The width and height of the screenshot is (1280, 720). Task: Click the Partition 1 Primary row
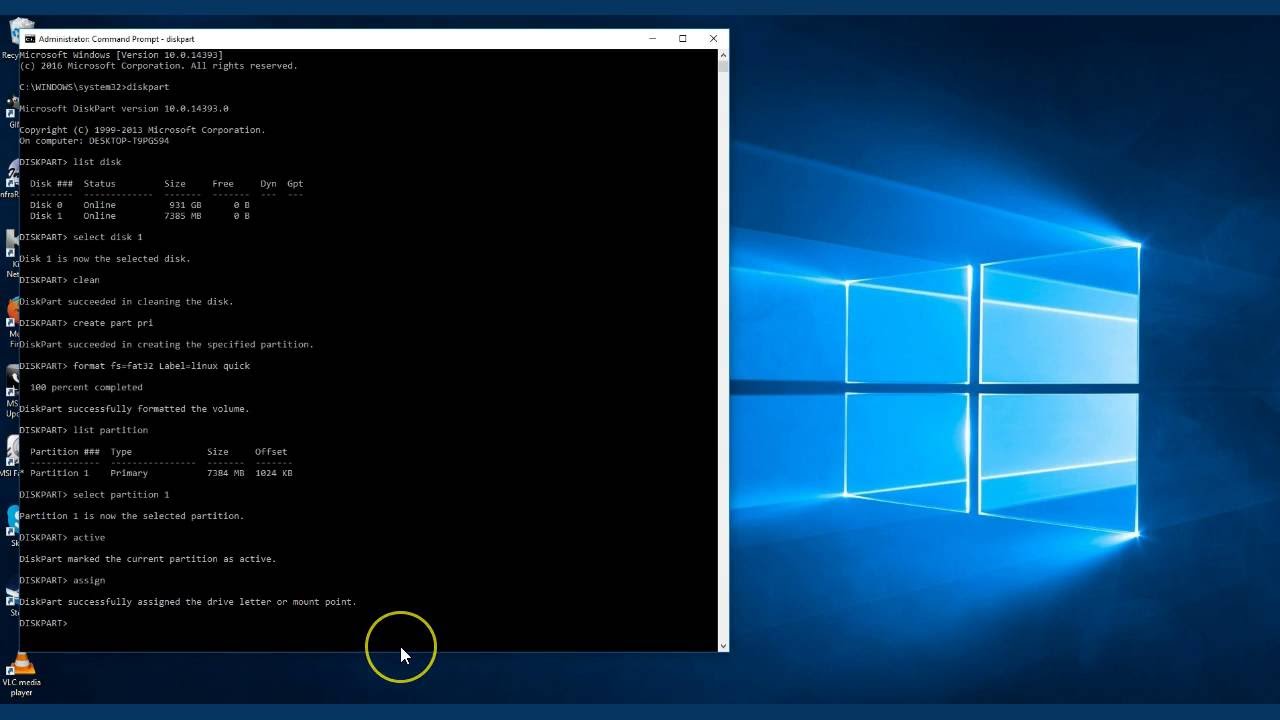(x=161, y=473)
